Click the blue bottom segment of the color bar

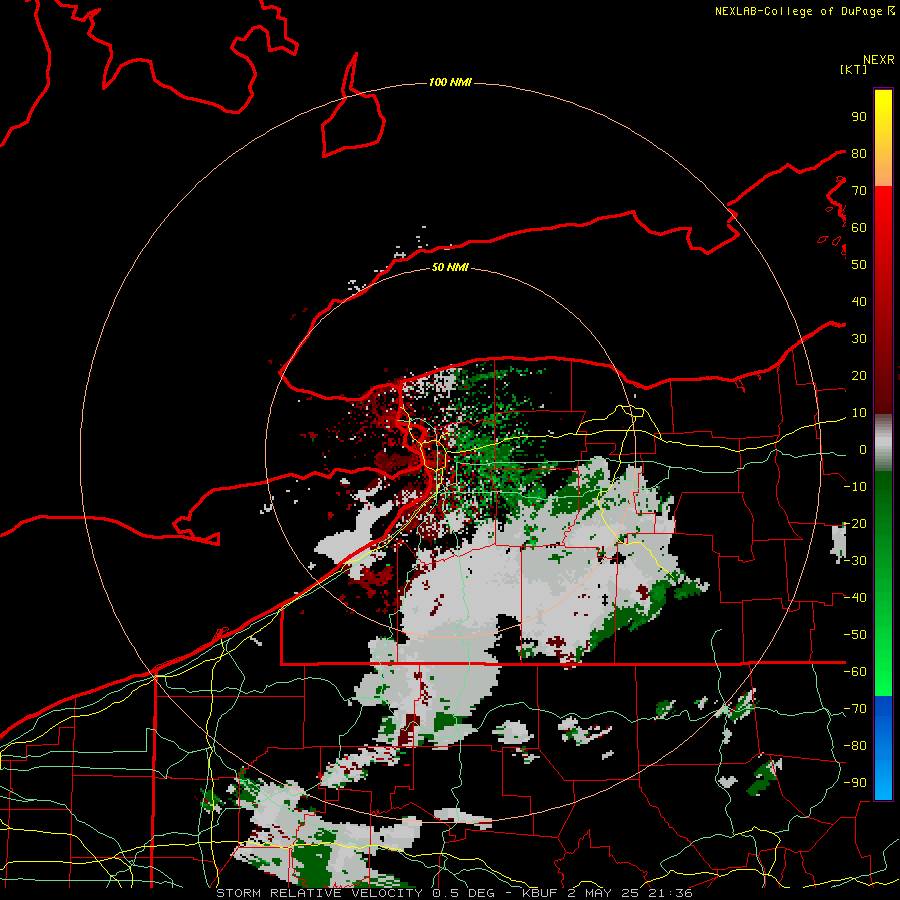(883, 748)
